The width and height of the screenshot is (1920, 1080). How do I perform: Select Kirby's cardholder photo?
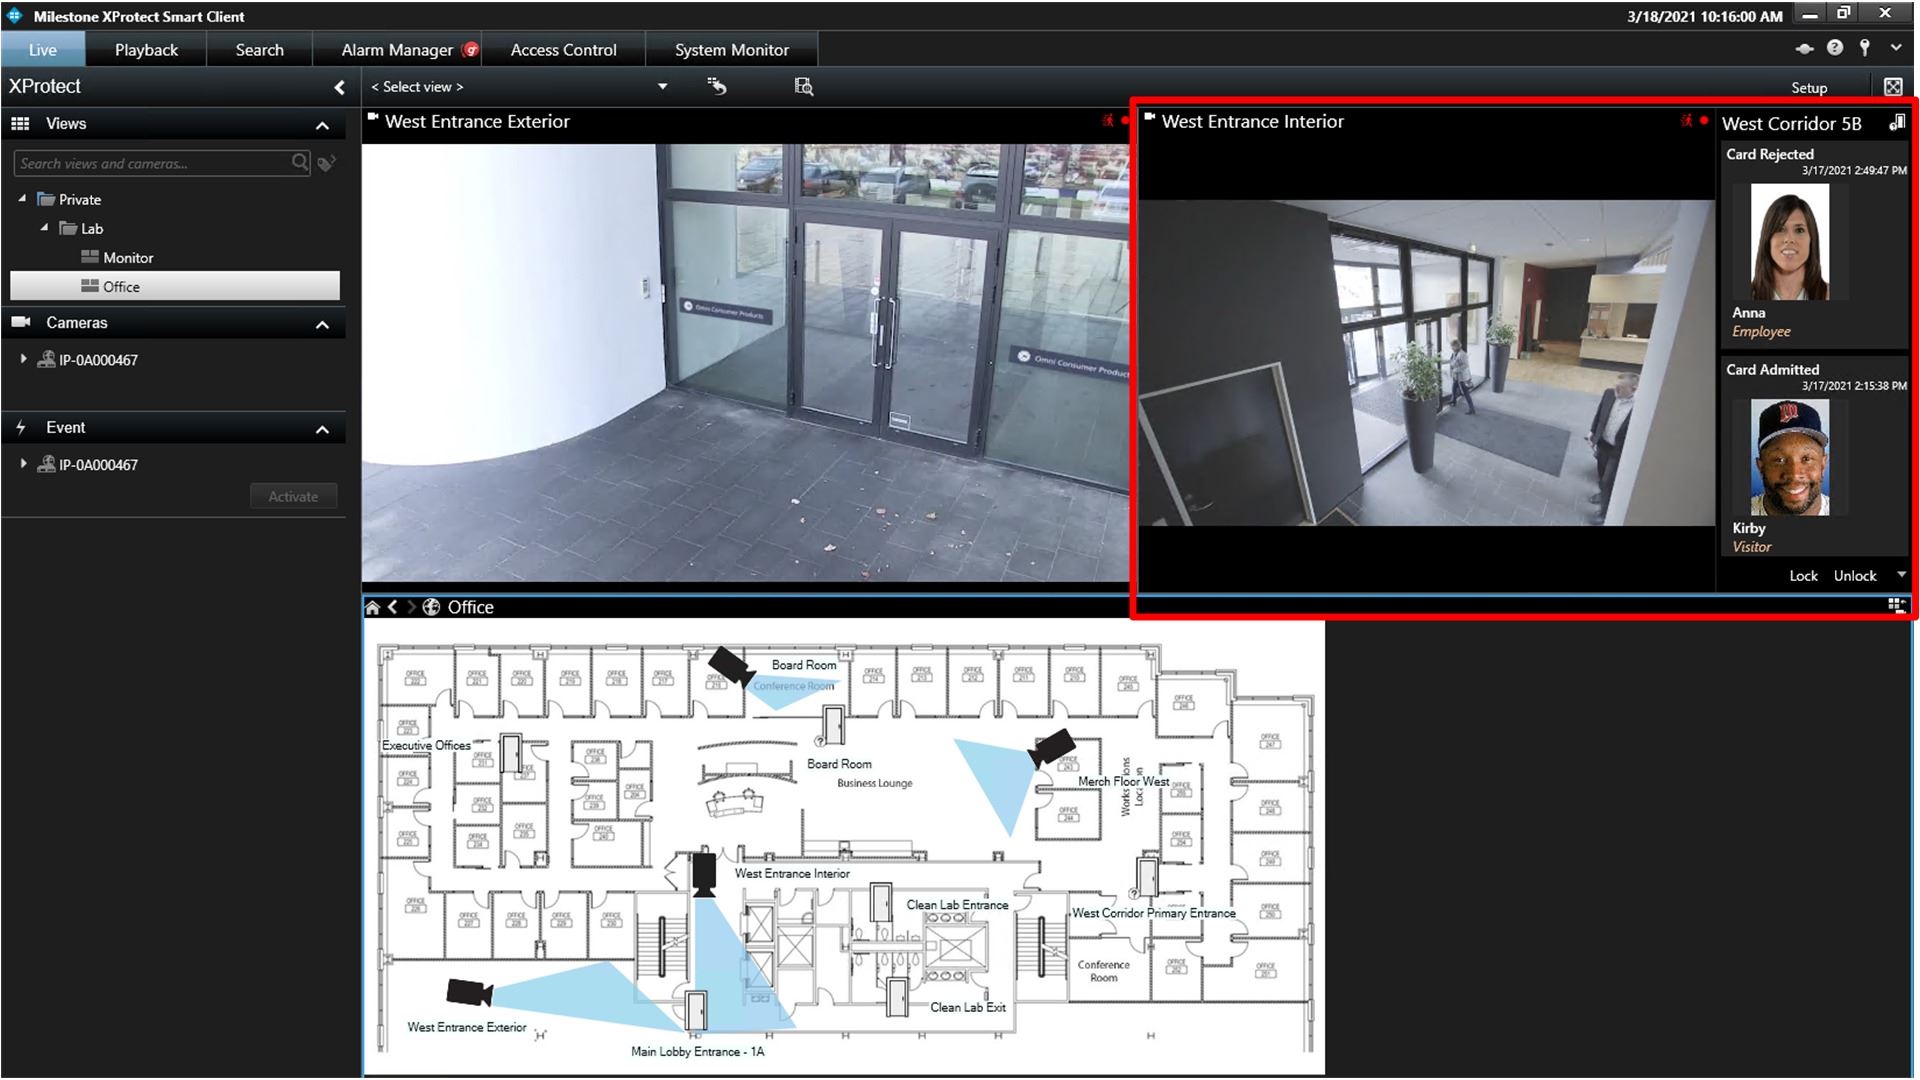click(1789, 457)
